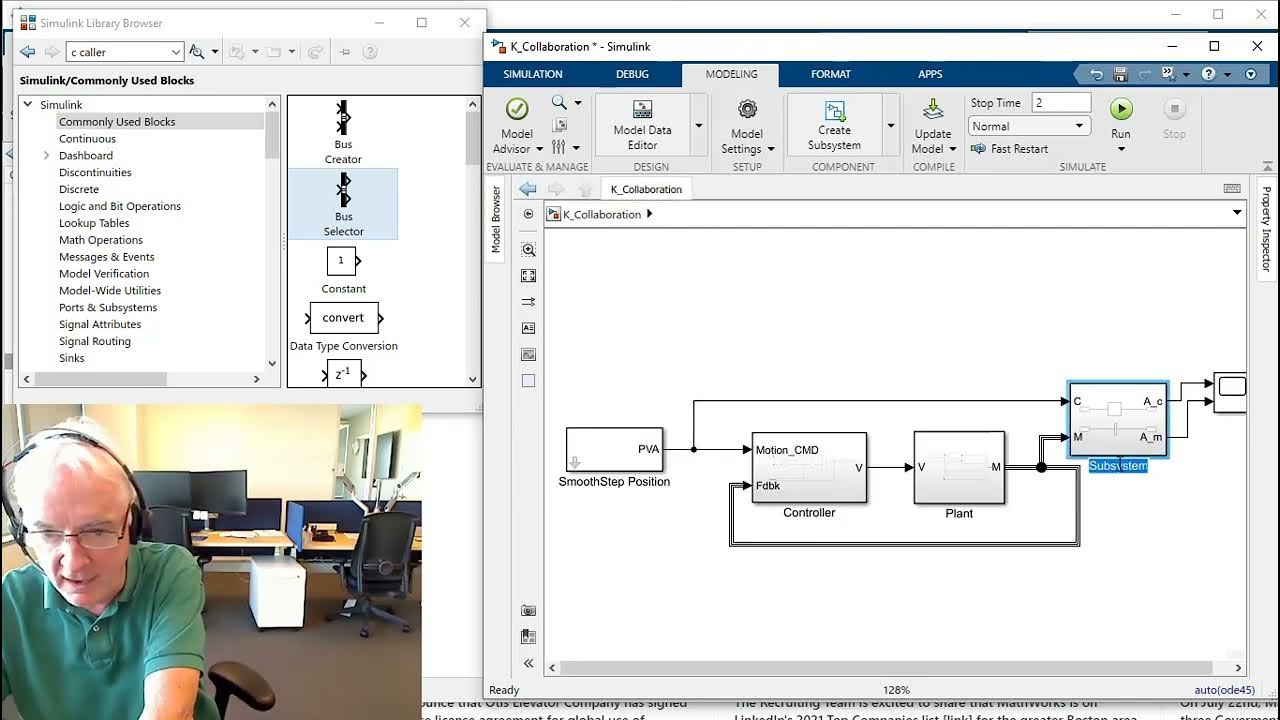Click the Annotation text palette icon
The image size is (1280, 720).
click(528, 328)
